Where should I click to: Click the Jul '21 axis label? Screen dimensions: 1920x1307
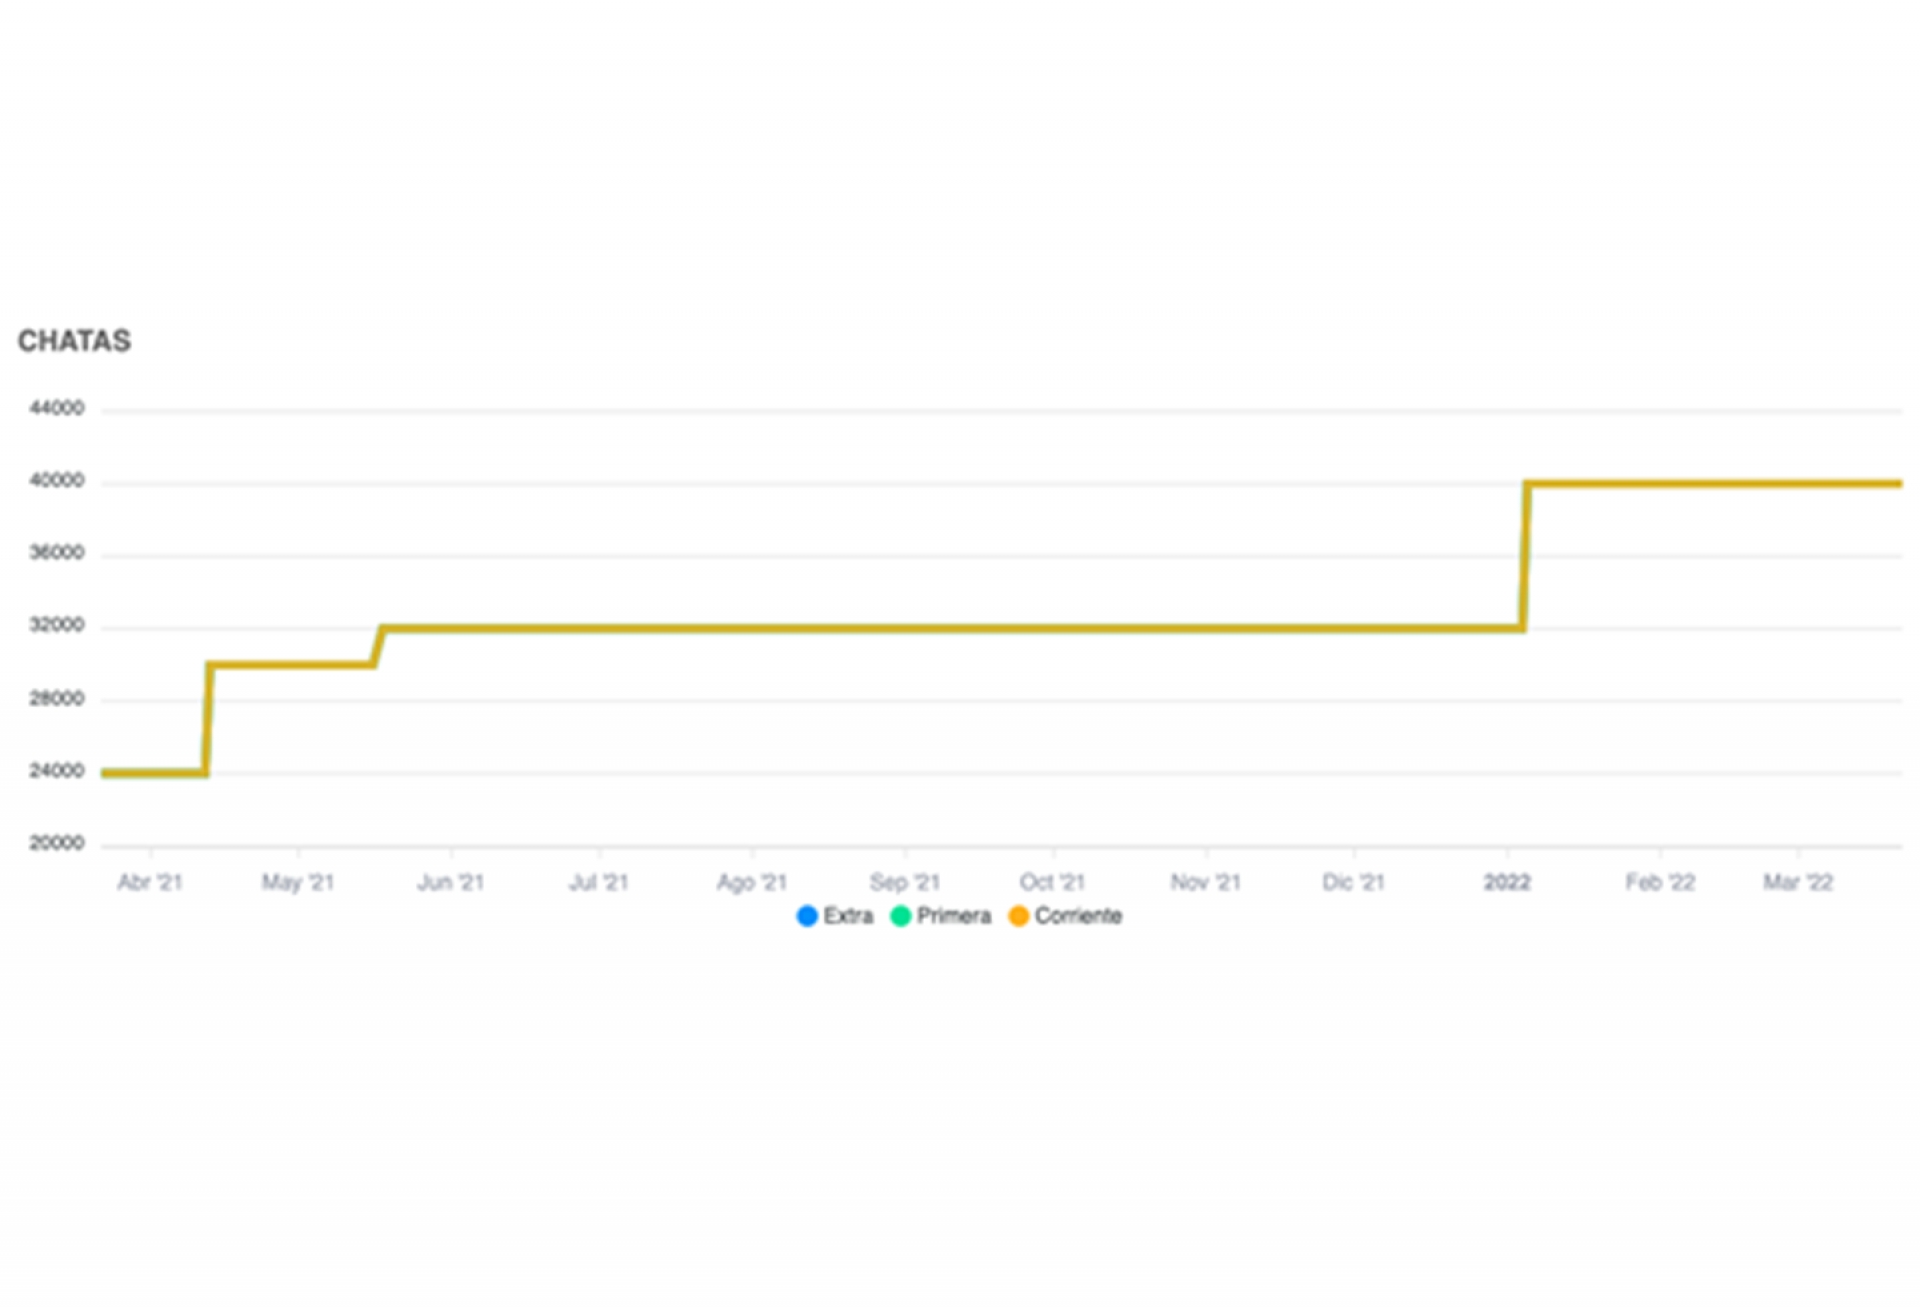tap(598, 882)
